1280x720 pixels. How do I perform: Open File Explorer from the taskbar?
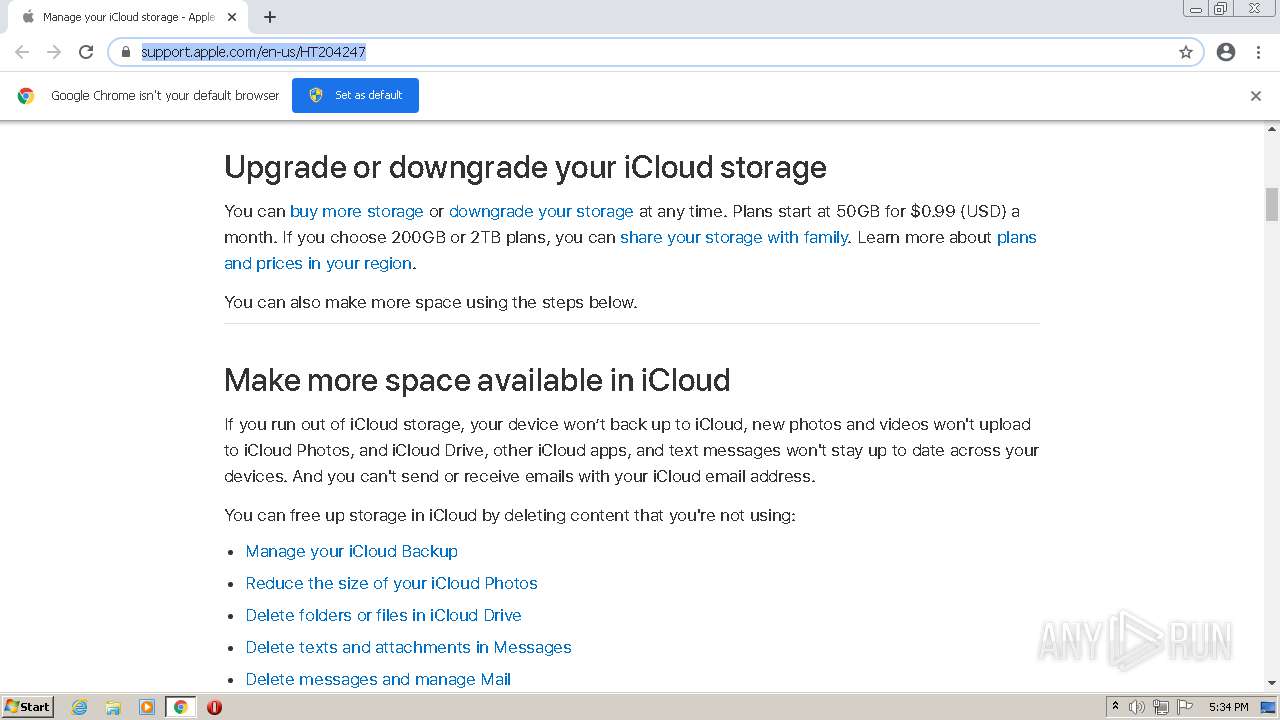point(113,707)
